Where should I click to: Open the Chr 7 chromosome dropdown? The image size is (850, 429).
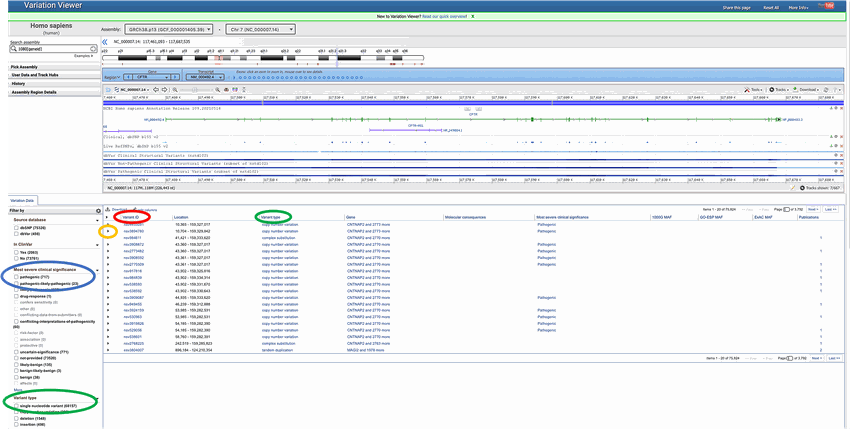pos(260,29)
